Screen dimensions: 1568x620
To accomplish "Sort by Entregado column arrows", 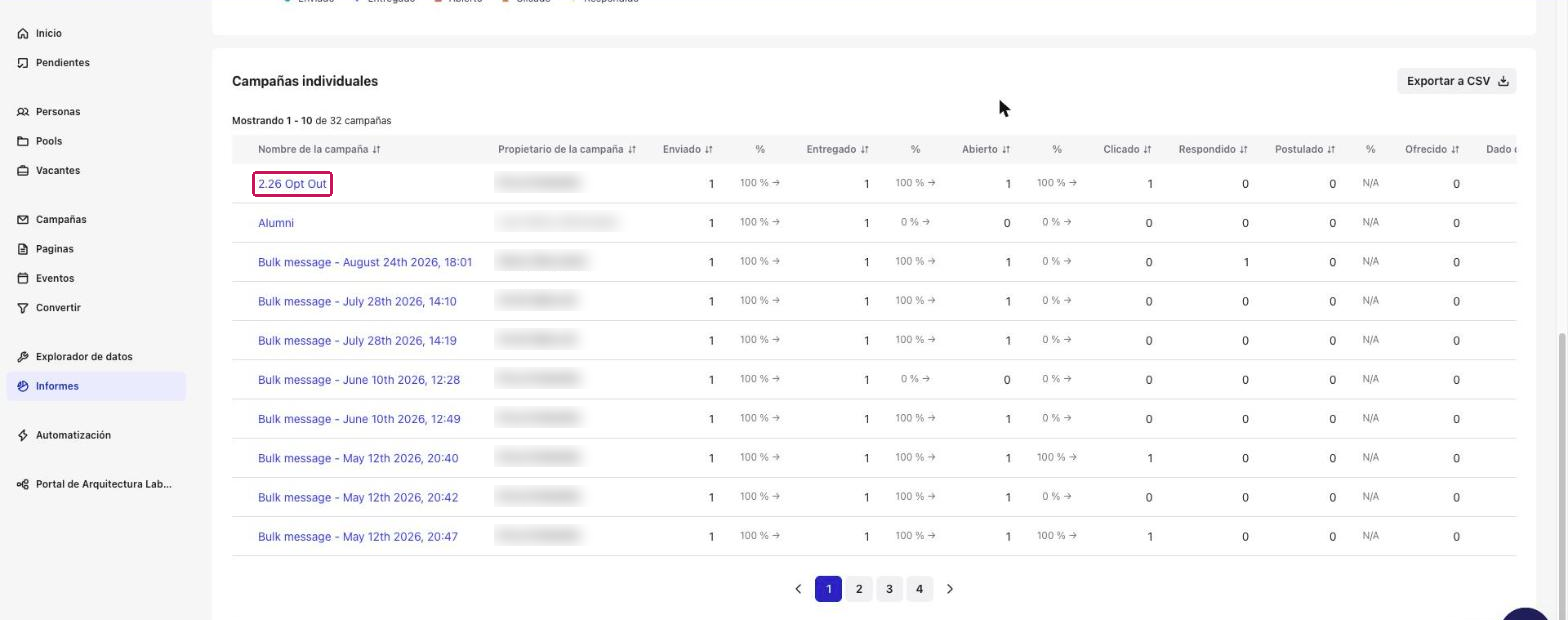I will [864, 150].
